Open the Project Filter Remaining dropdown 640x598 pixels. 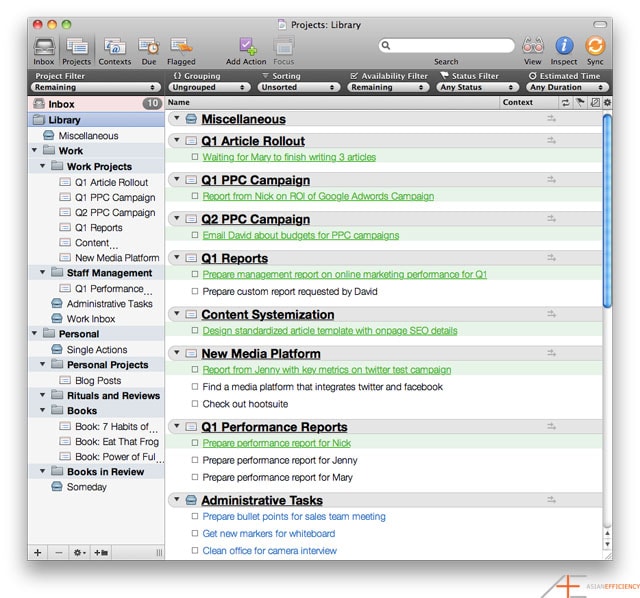(x=95, y=87)
